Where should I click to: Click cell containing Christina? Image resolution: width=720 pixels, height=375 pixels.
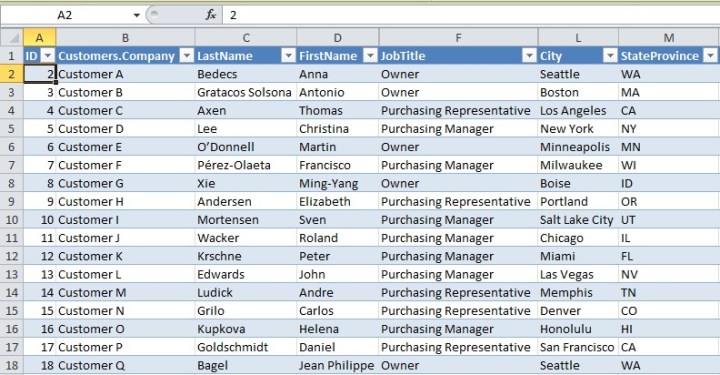coord(338,129)
